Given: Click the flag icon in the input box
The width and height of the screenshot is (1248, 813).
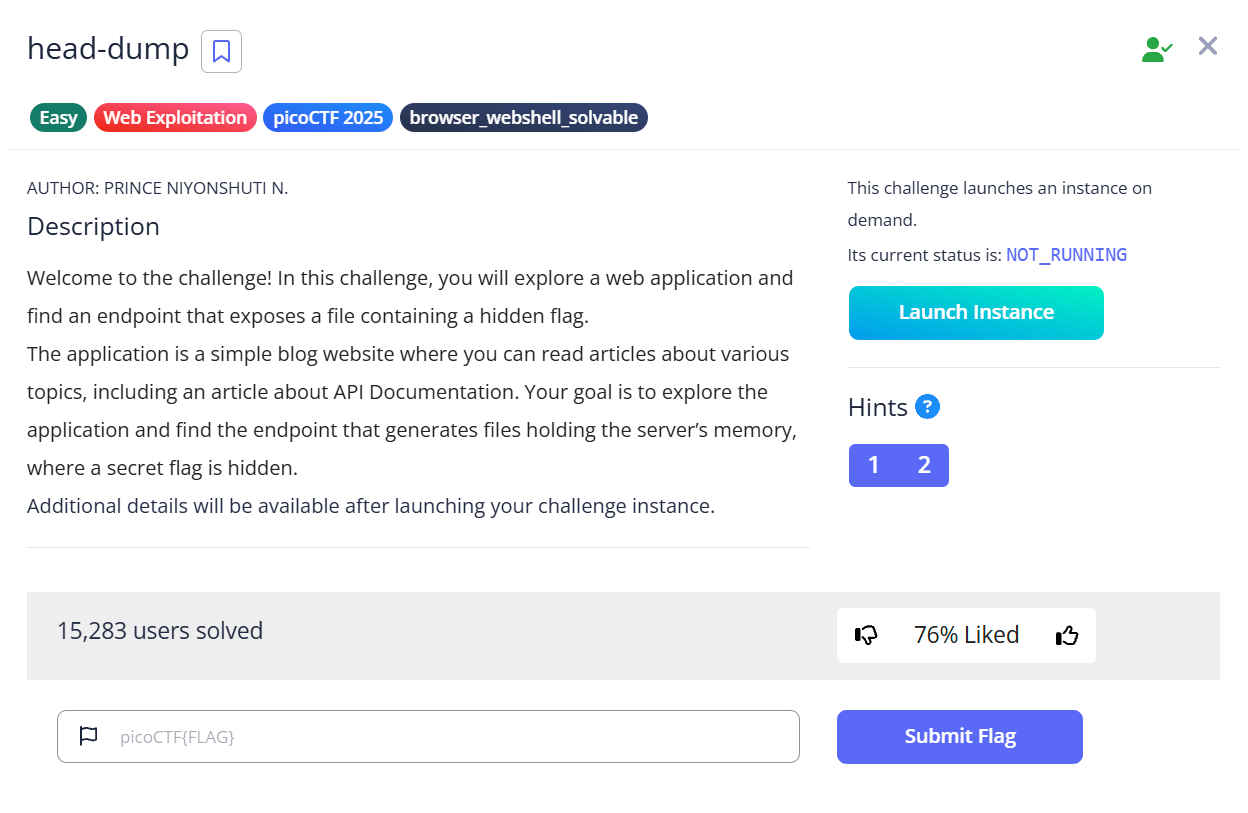Looking at the screenshot, I should 88,737.
